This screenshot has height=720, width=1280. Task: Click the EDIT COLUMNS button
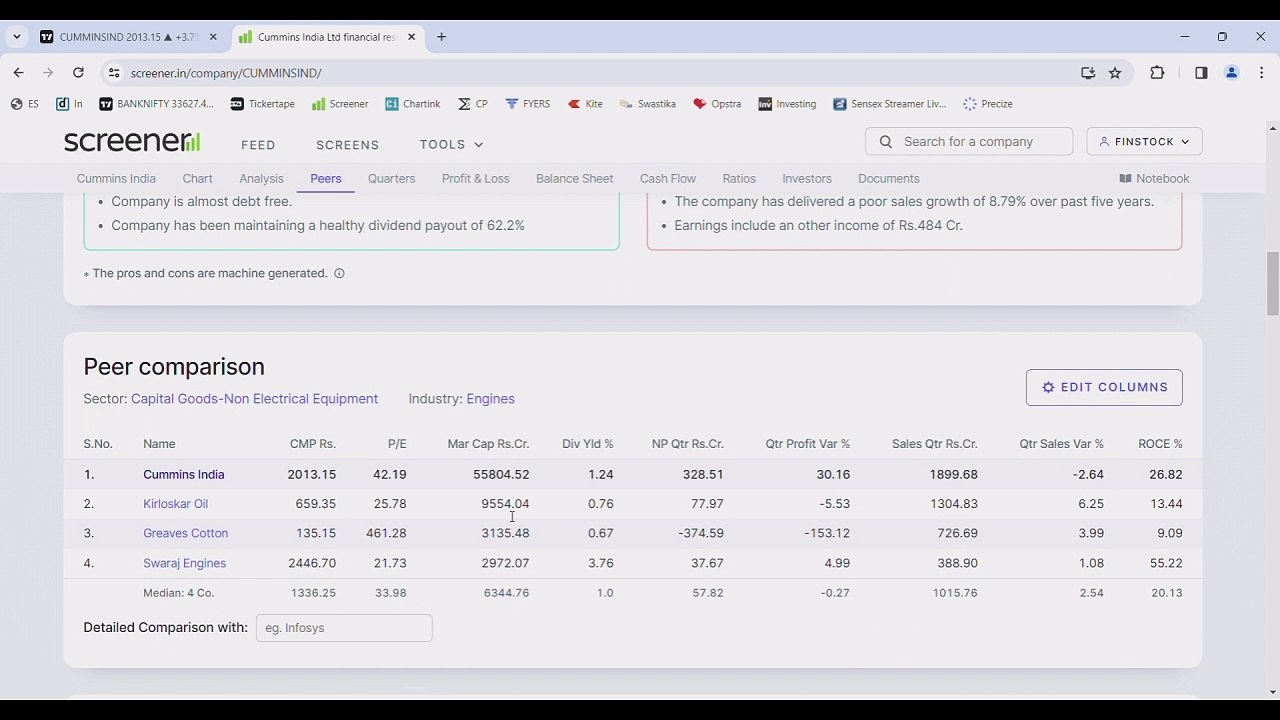point(1104,387)
